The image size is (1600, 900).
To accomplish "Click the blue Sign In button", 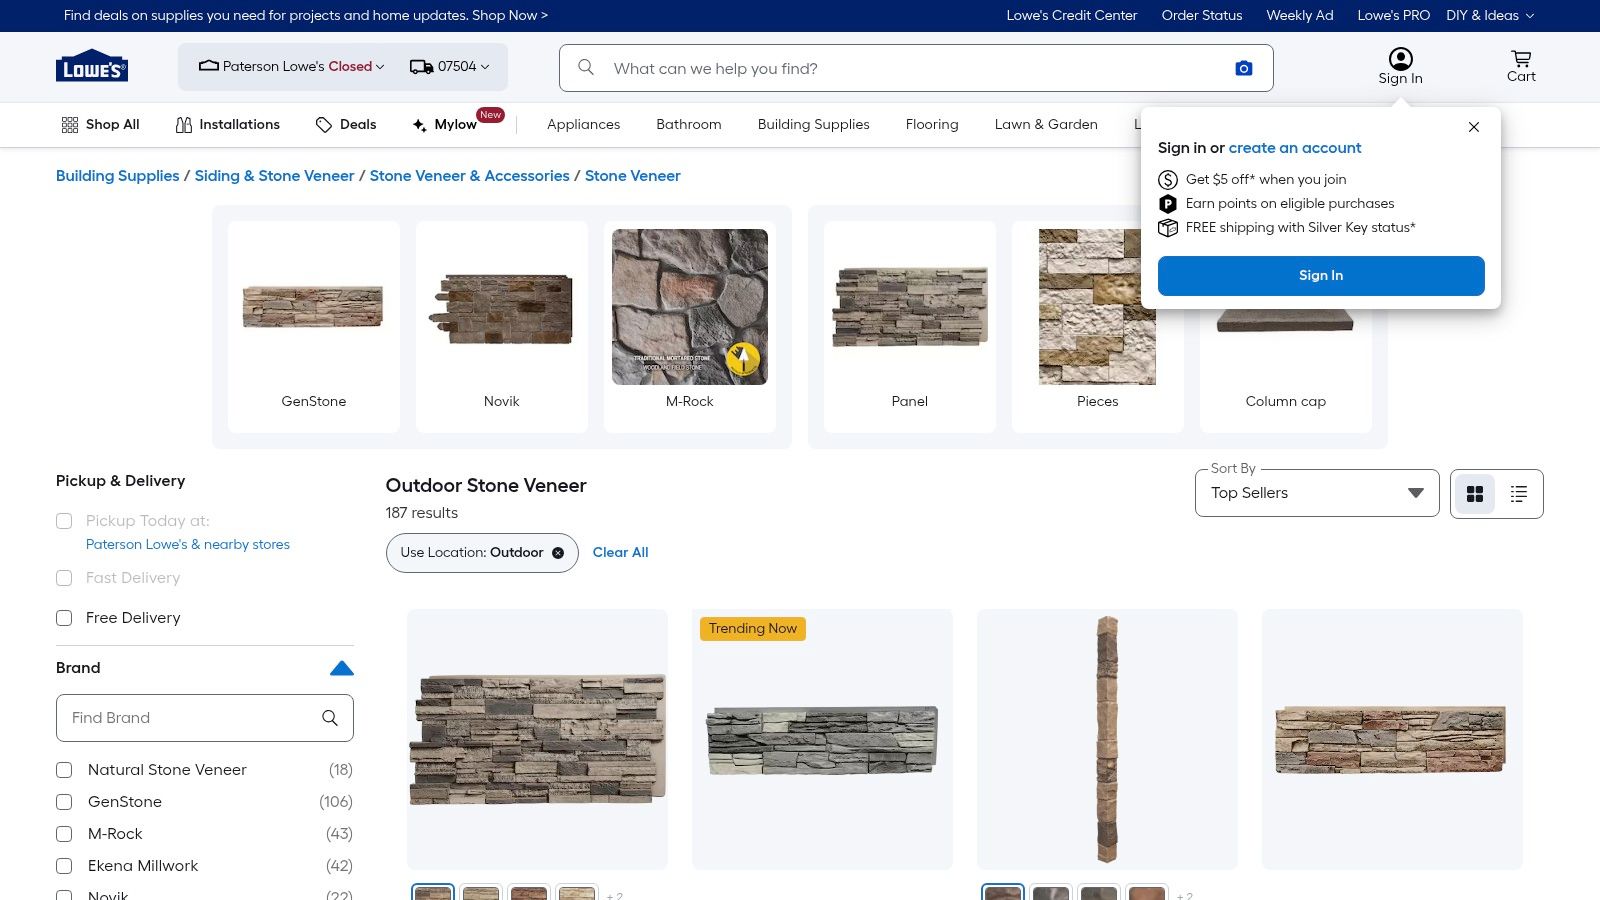I will click(x=1321, y=276).
